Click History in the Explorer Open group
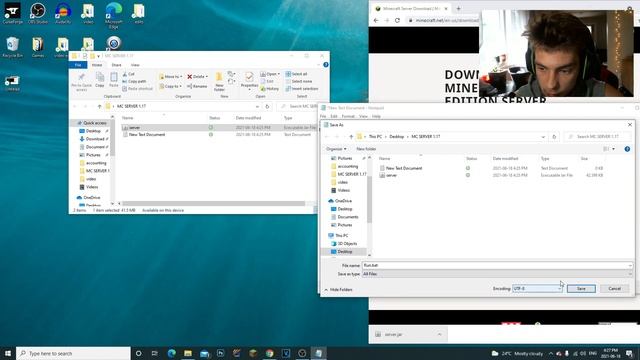Screen dimensions: 640x360 click(269, 89)
